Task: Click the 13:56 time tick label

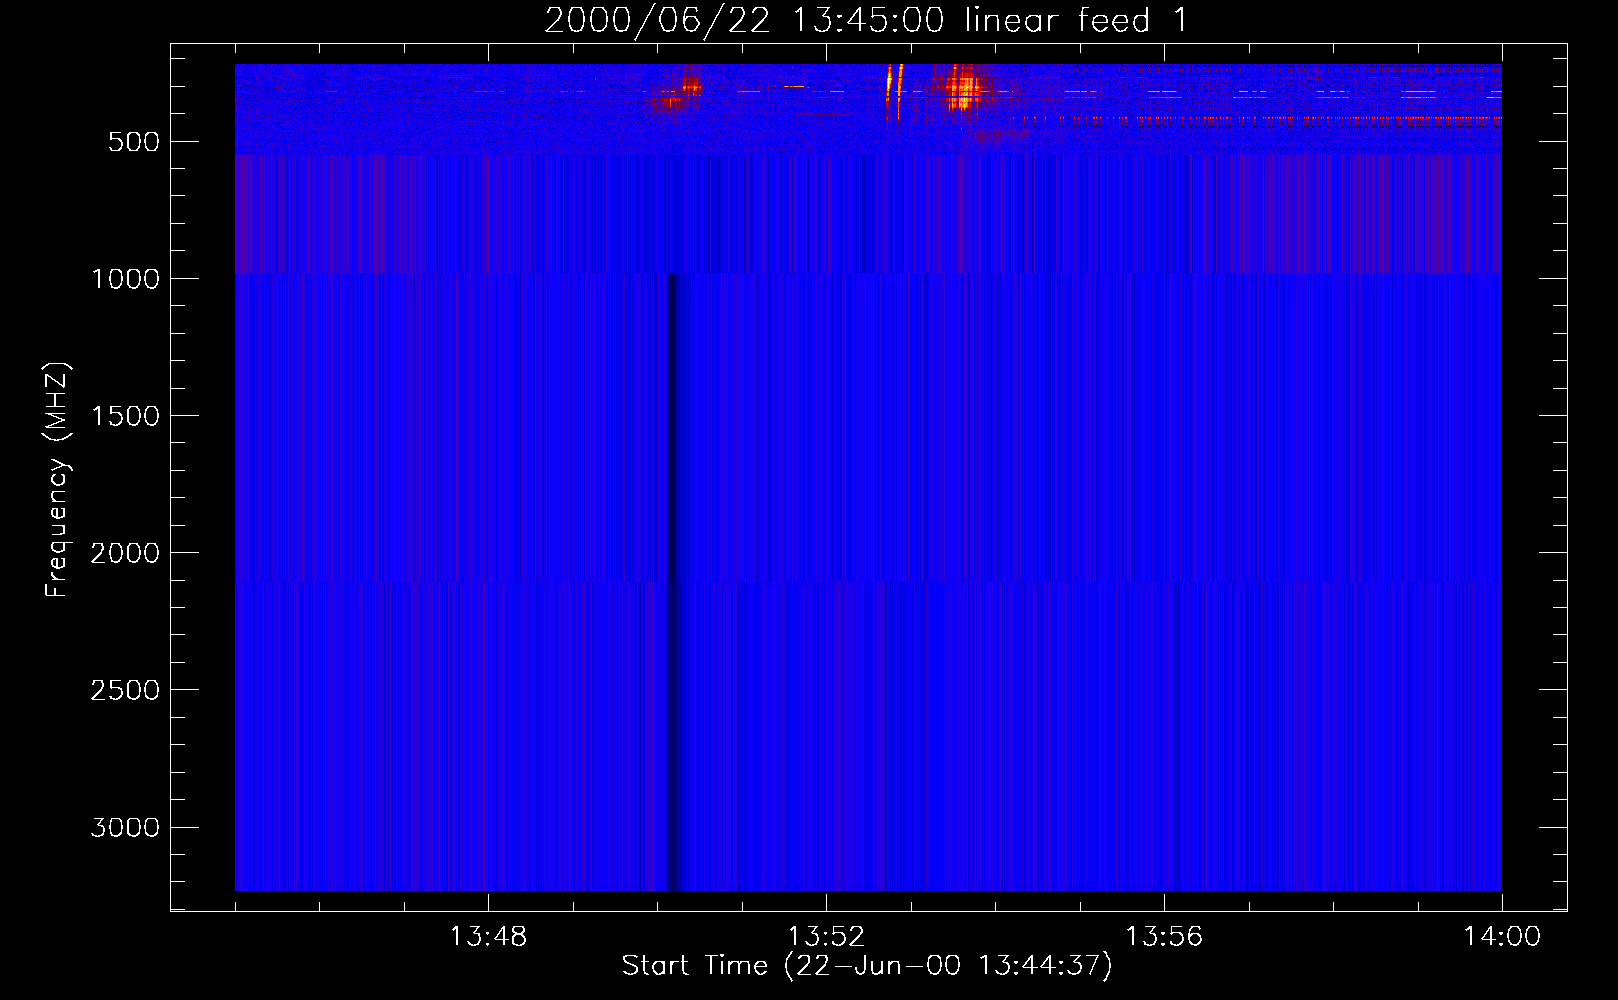Action: [1164, 937]
